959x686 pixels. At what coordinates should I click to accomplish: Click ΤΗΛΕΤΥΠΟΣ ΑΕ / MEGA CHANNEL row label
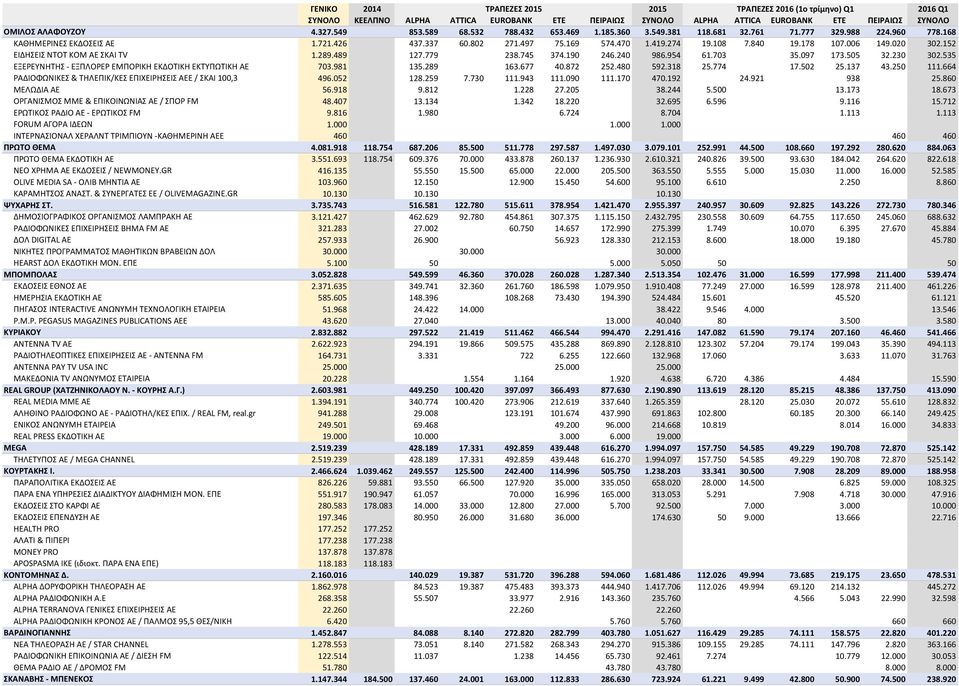coord(74,459)
